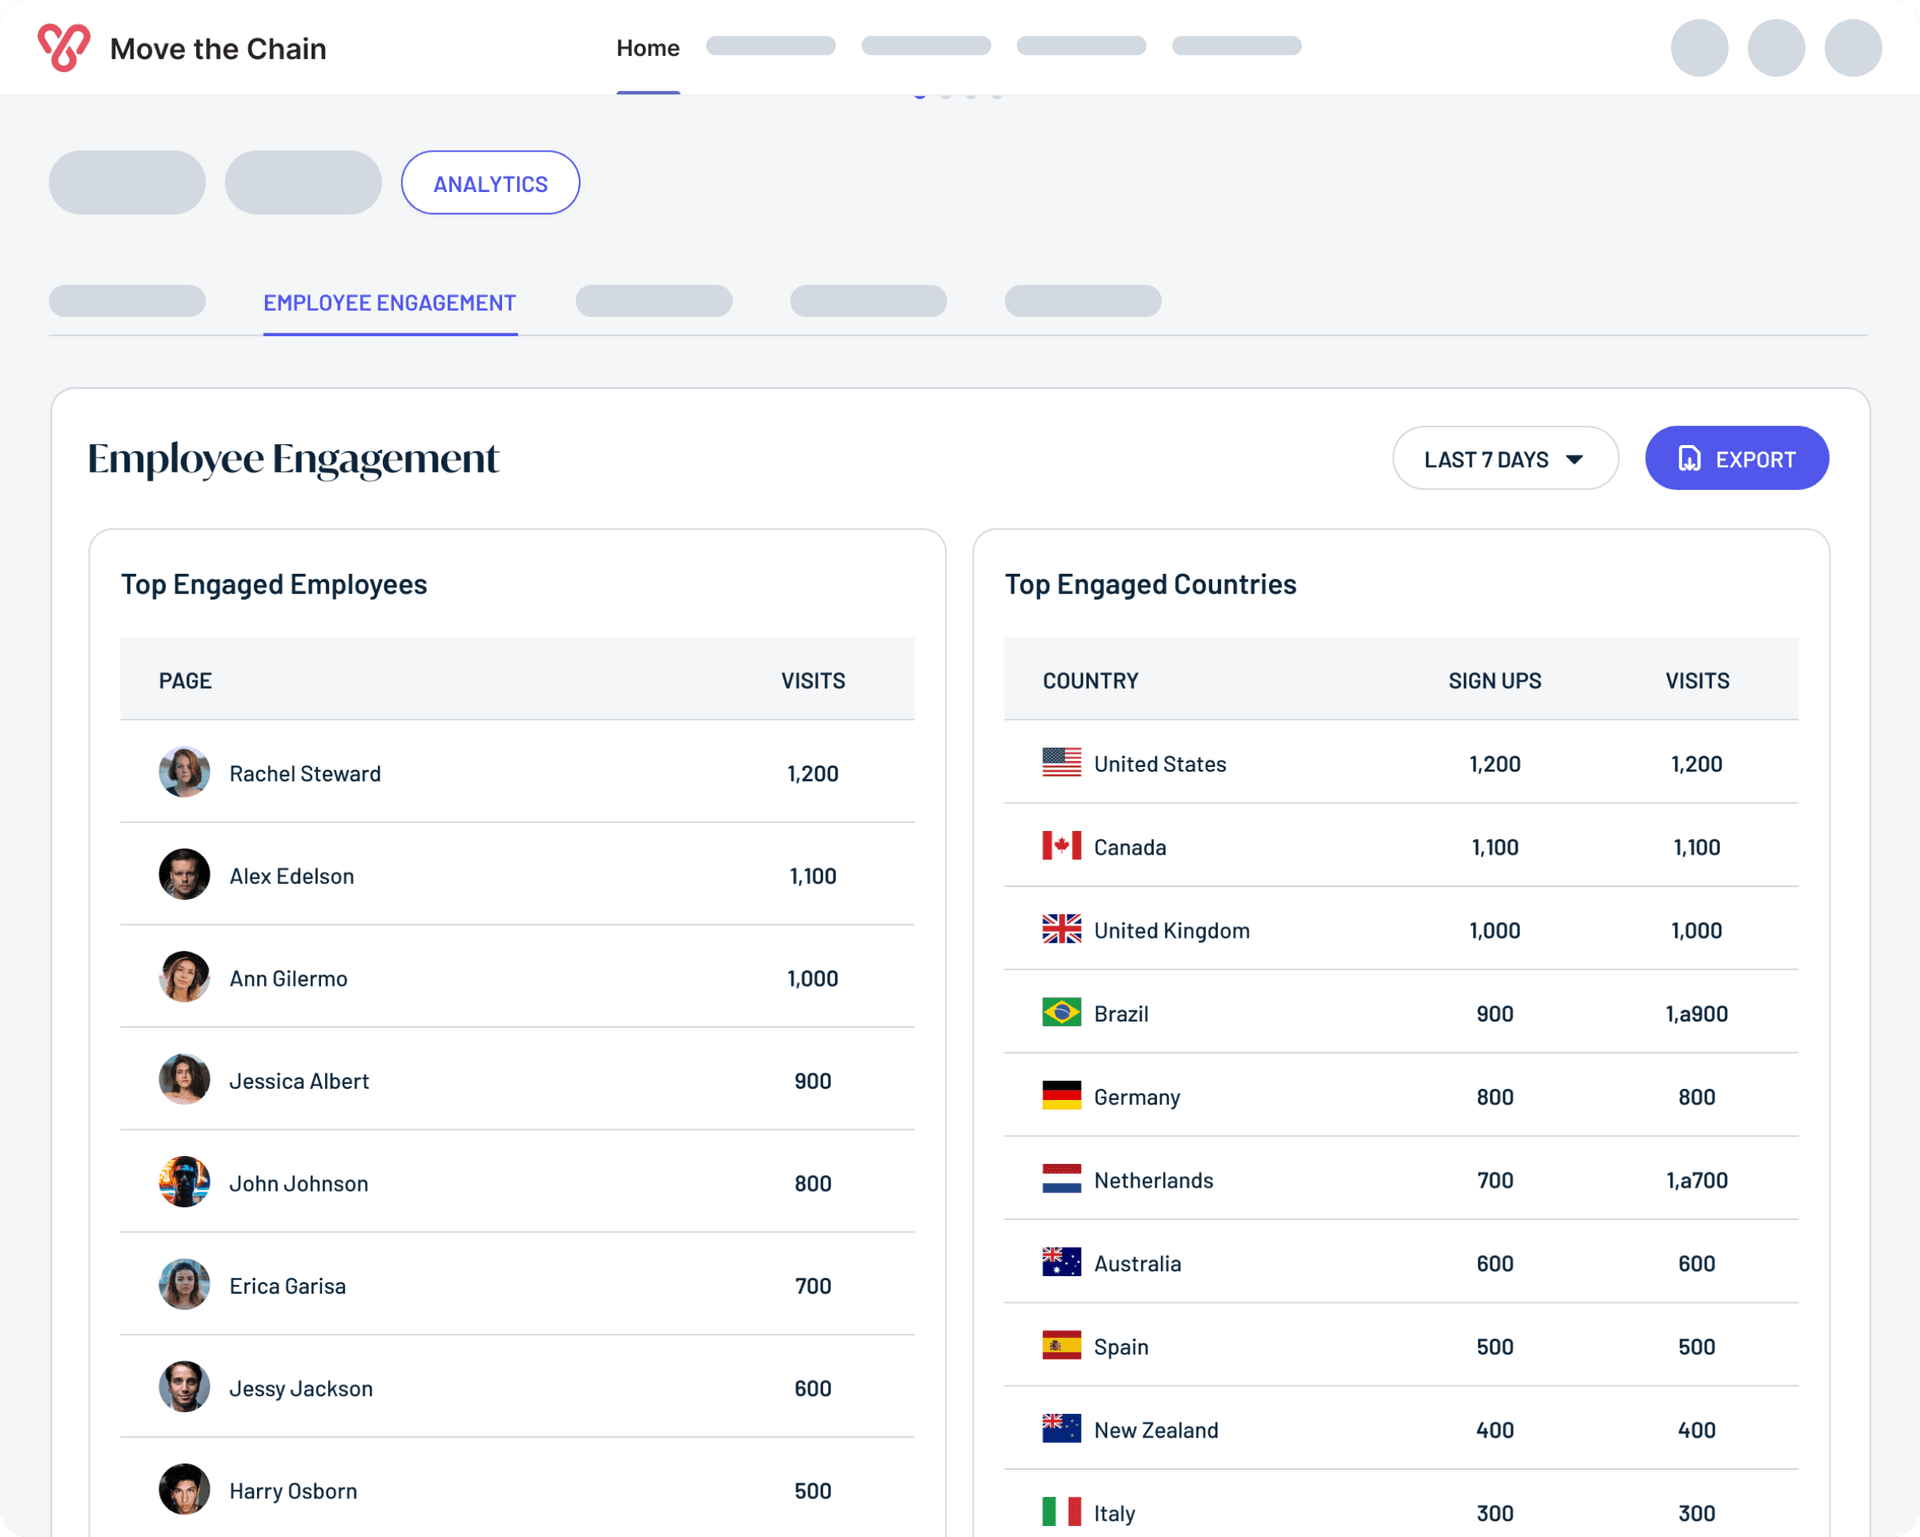Click Jessica Albert's avatar

(184, 1080)
